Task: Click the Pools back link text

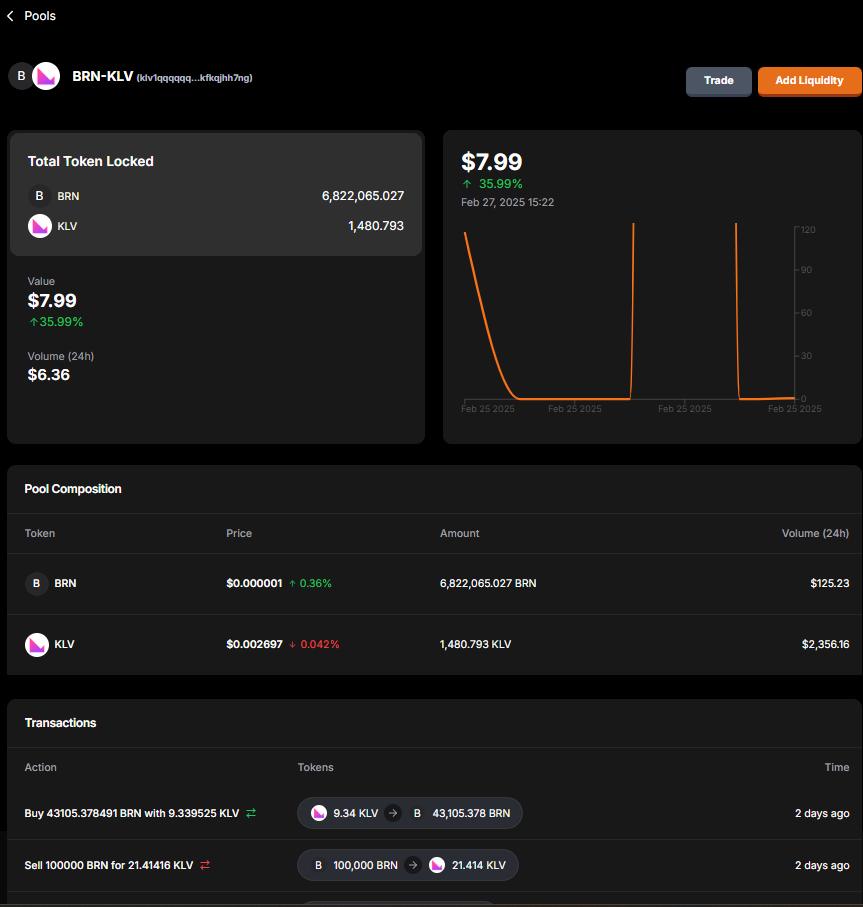Action: (x=40, y=16)
